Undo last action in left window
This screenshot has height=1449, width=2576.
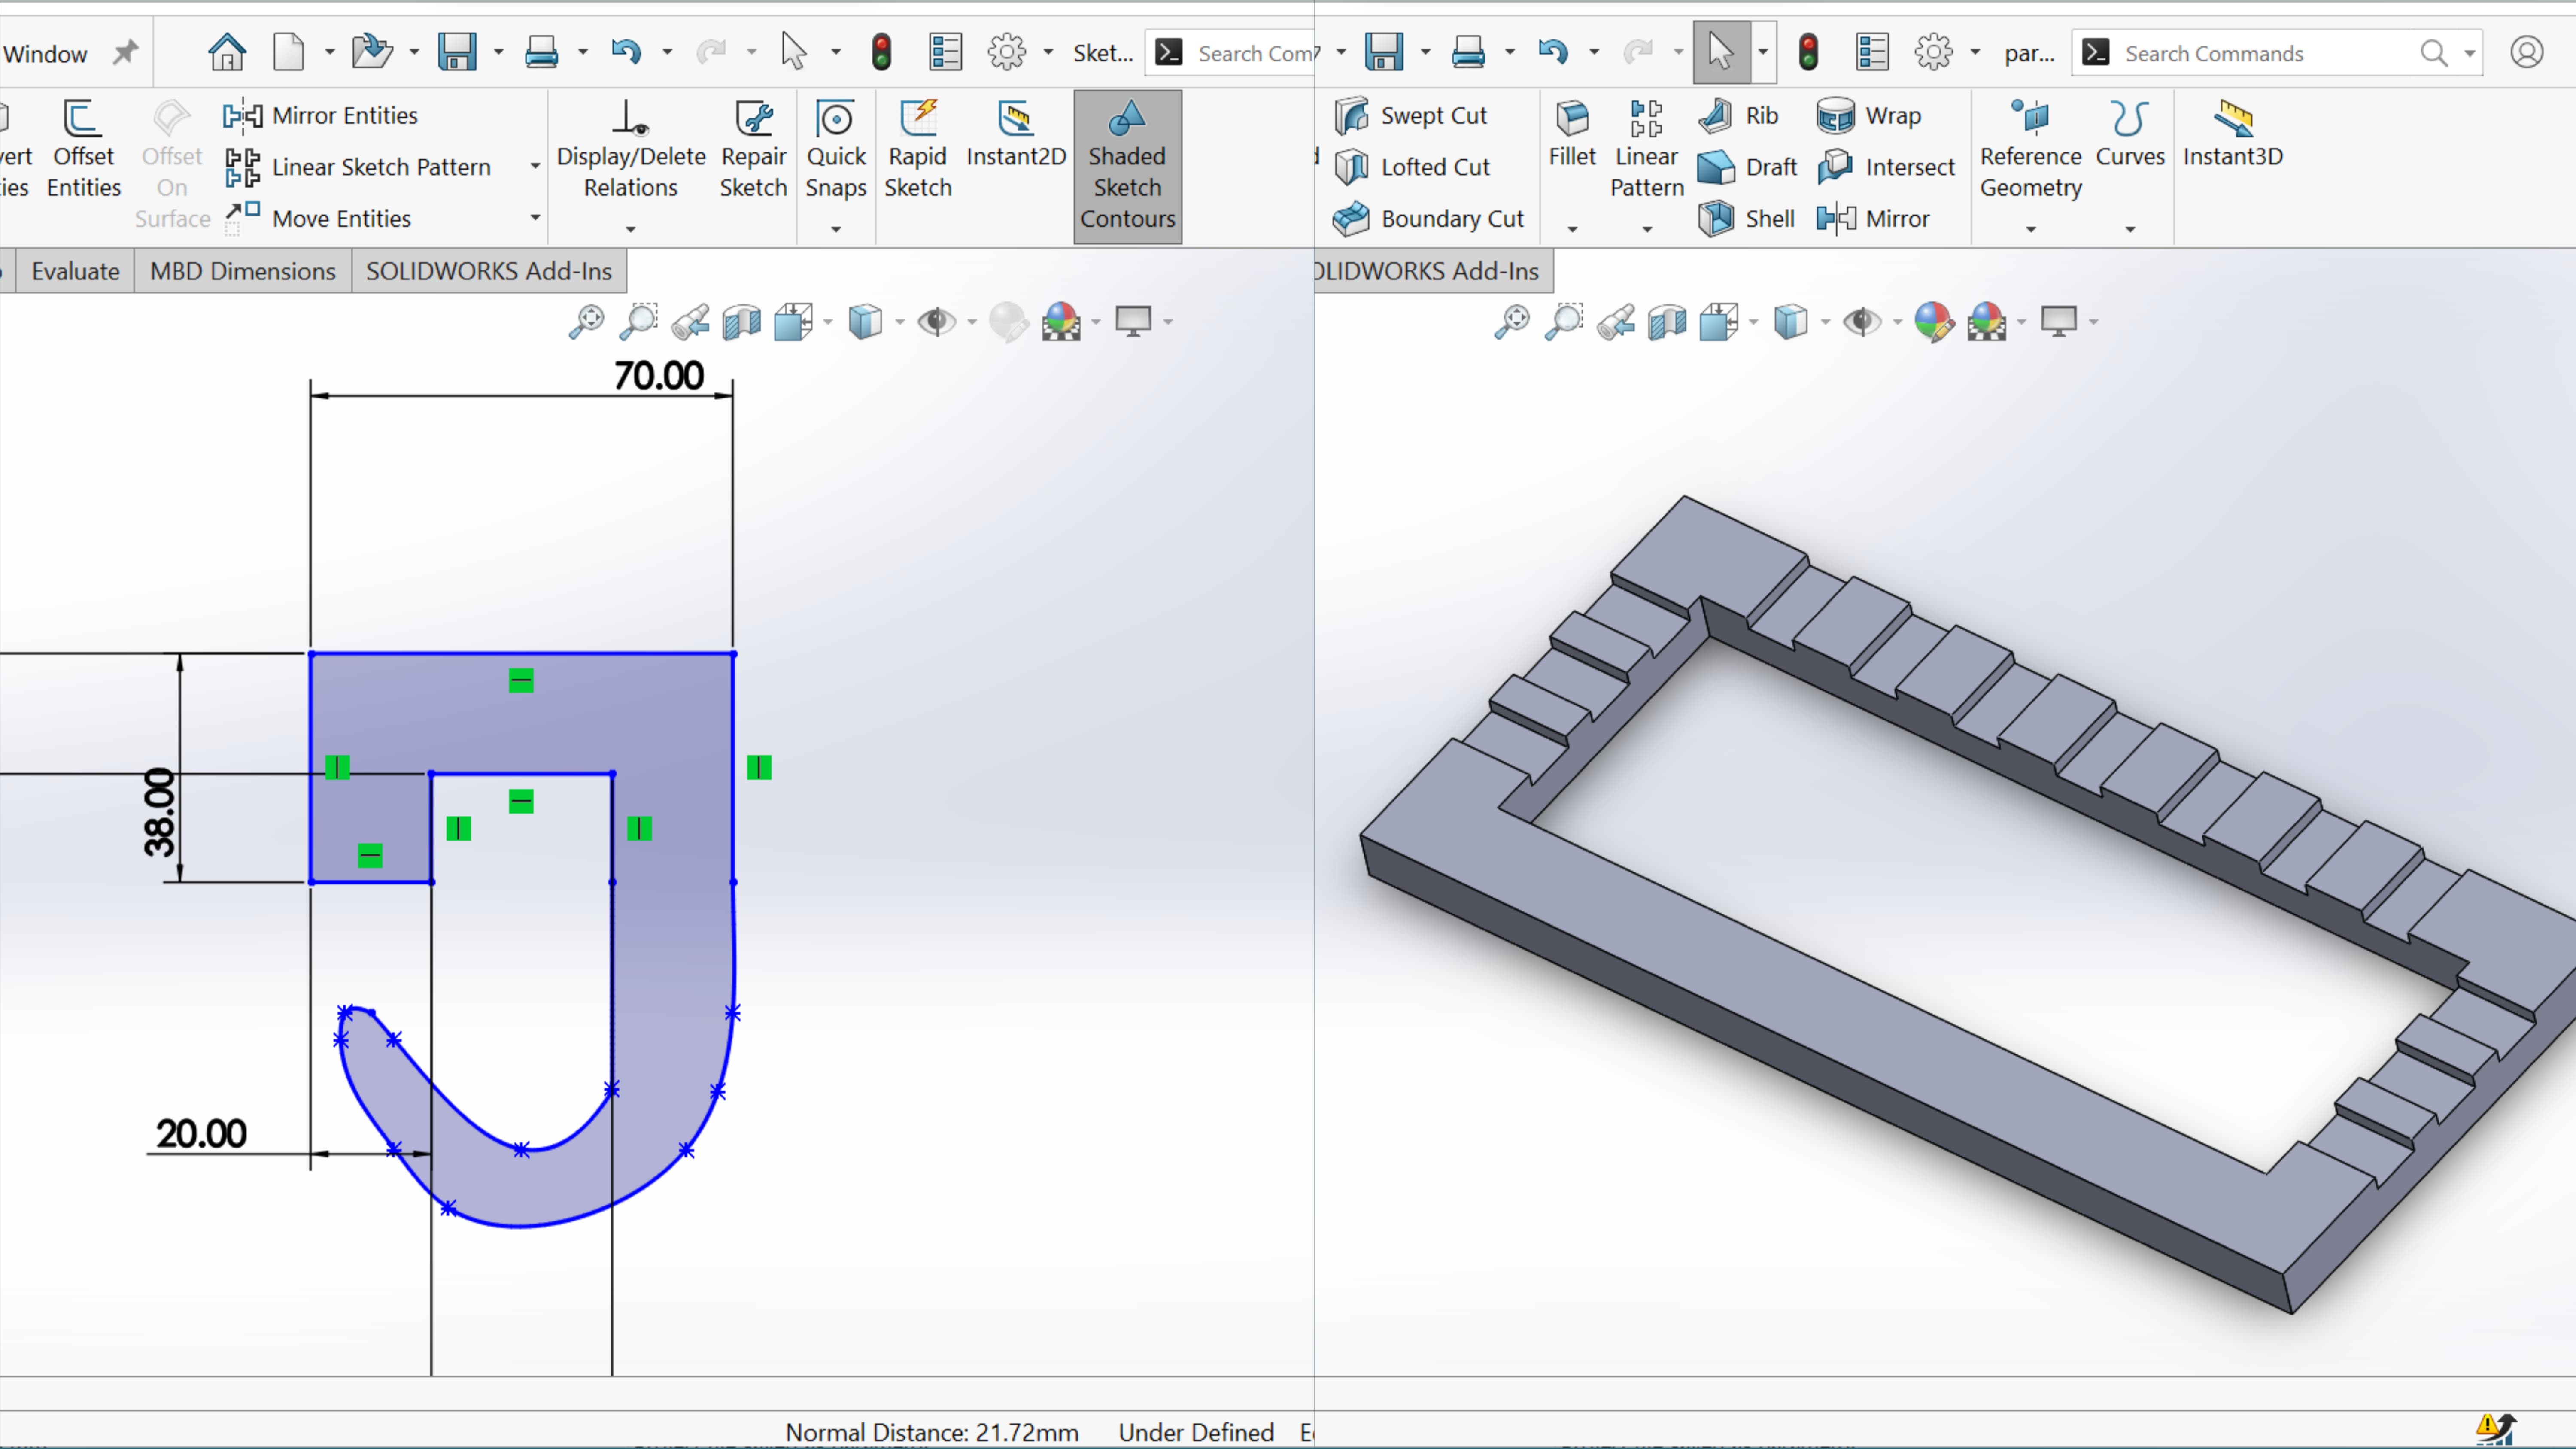coord(626,52)
